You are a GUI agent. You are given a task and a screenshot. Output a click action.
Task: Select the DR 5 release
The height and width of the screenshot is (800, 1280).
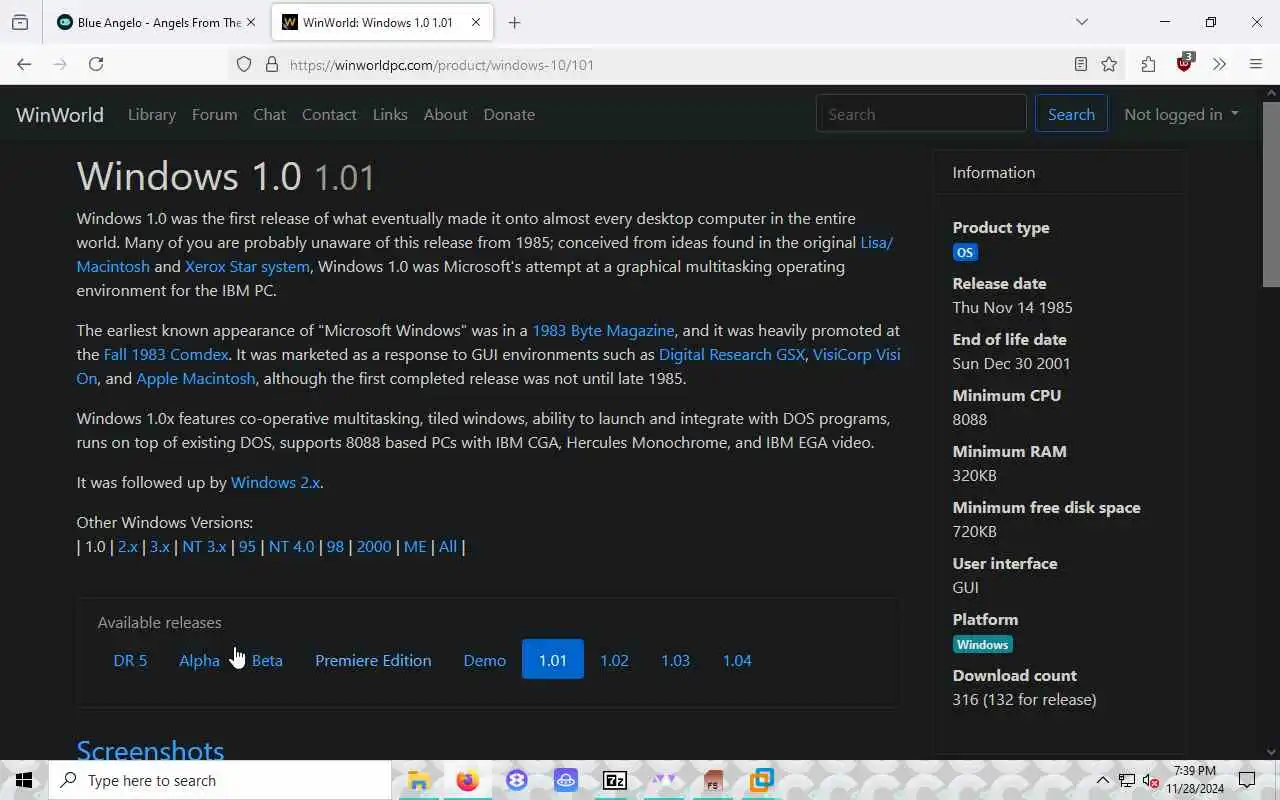click(130, 660)
